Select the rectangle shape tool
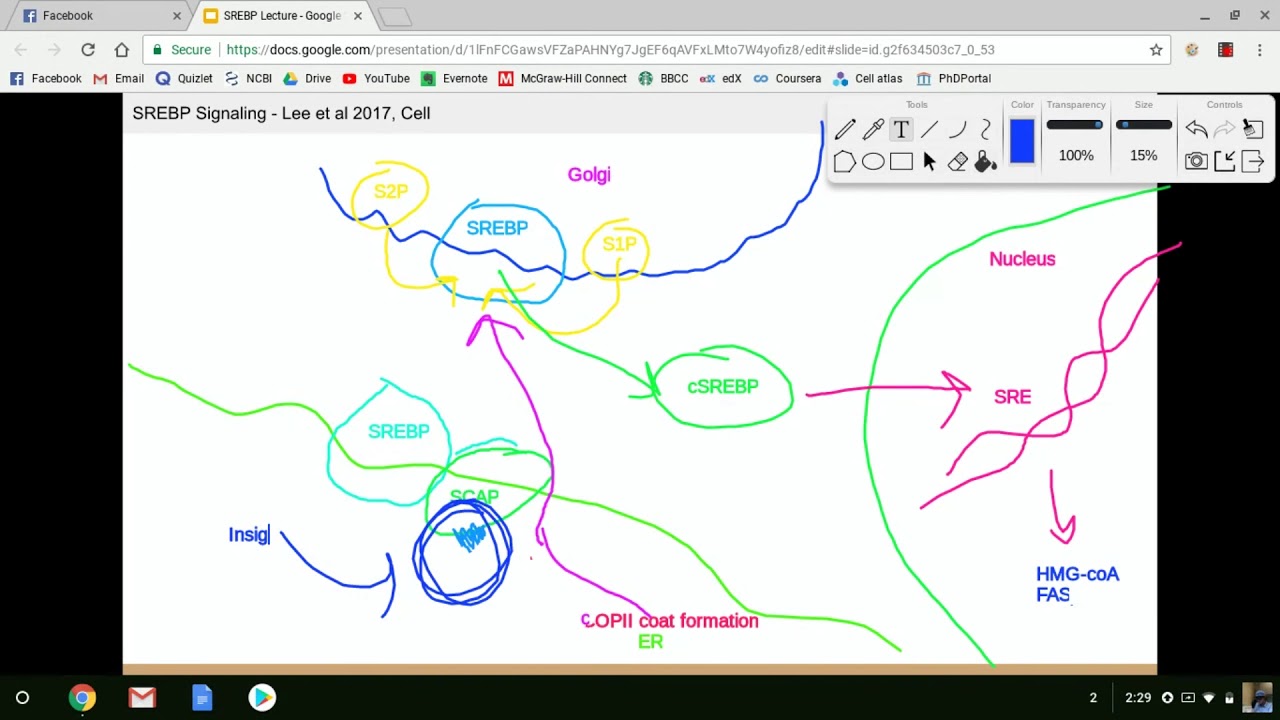The width and height of the screenshot is (1280, 720). click(901, 161)
